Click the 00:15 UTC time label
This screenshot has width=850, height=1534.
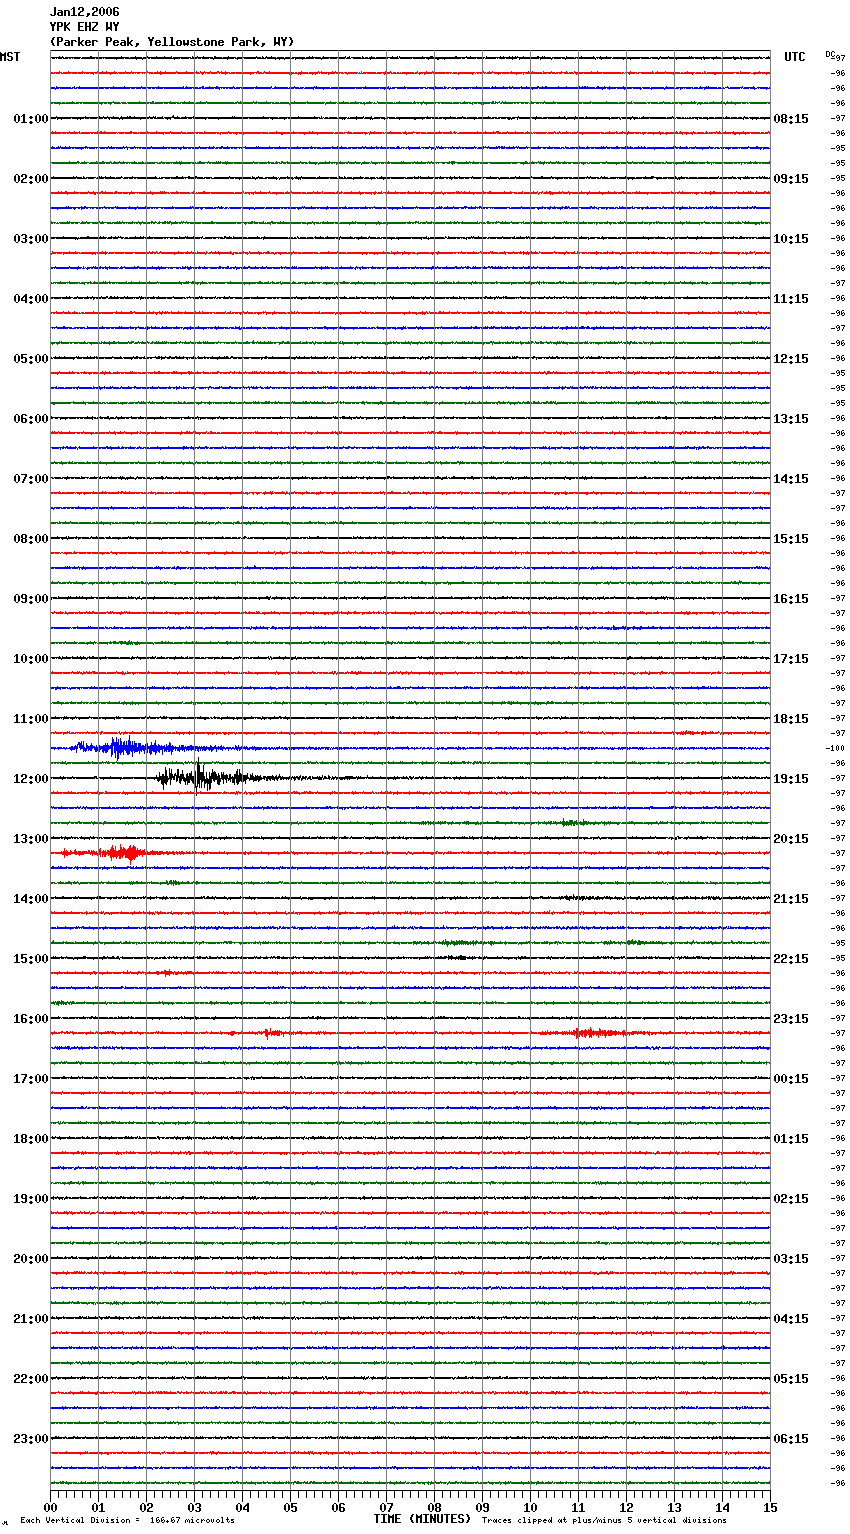click(x=791, y=1079)
